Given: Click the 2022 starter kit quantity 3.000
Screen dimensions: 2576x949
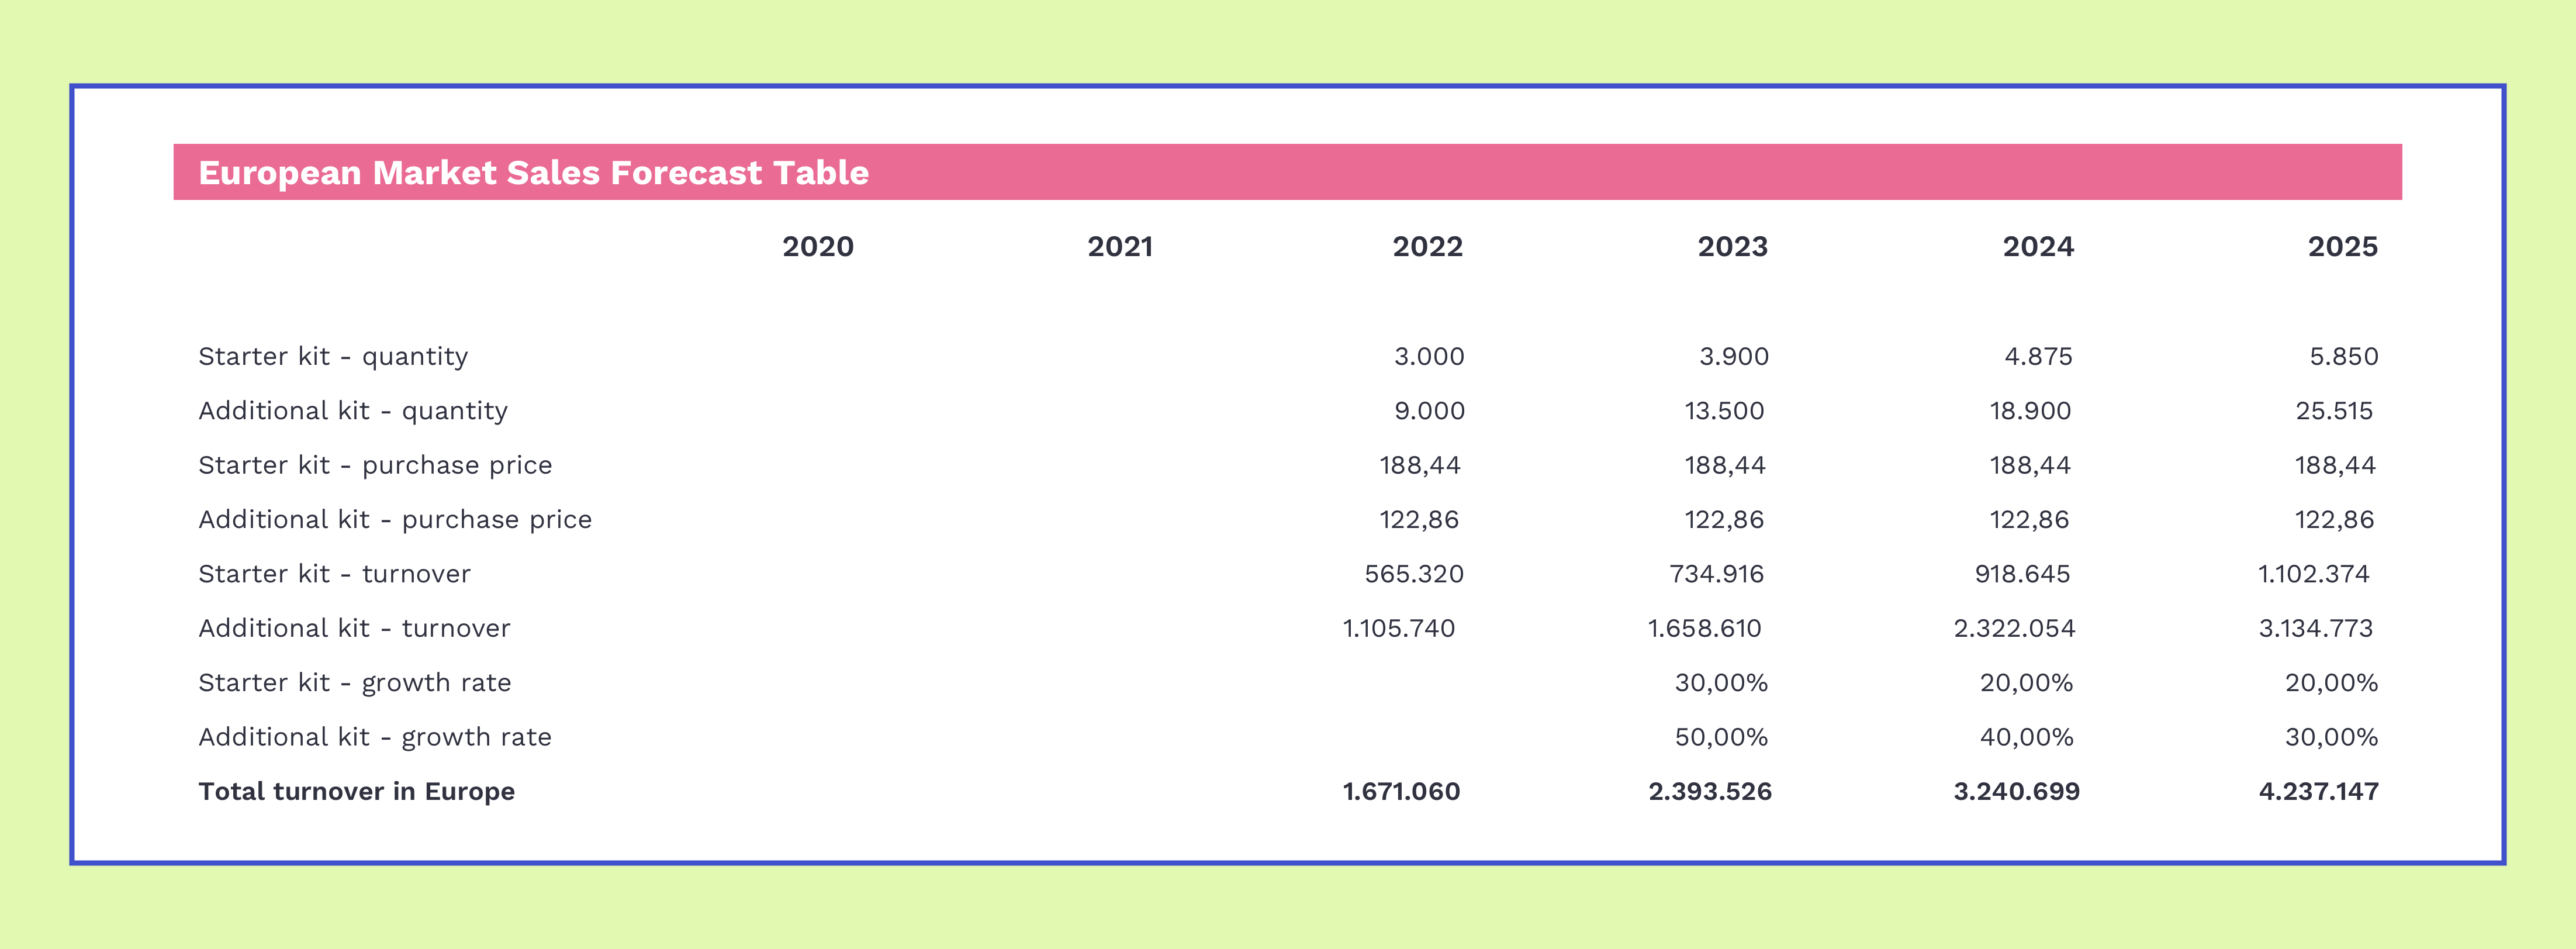Looking at the screenshot, I should coord(1429,357).
